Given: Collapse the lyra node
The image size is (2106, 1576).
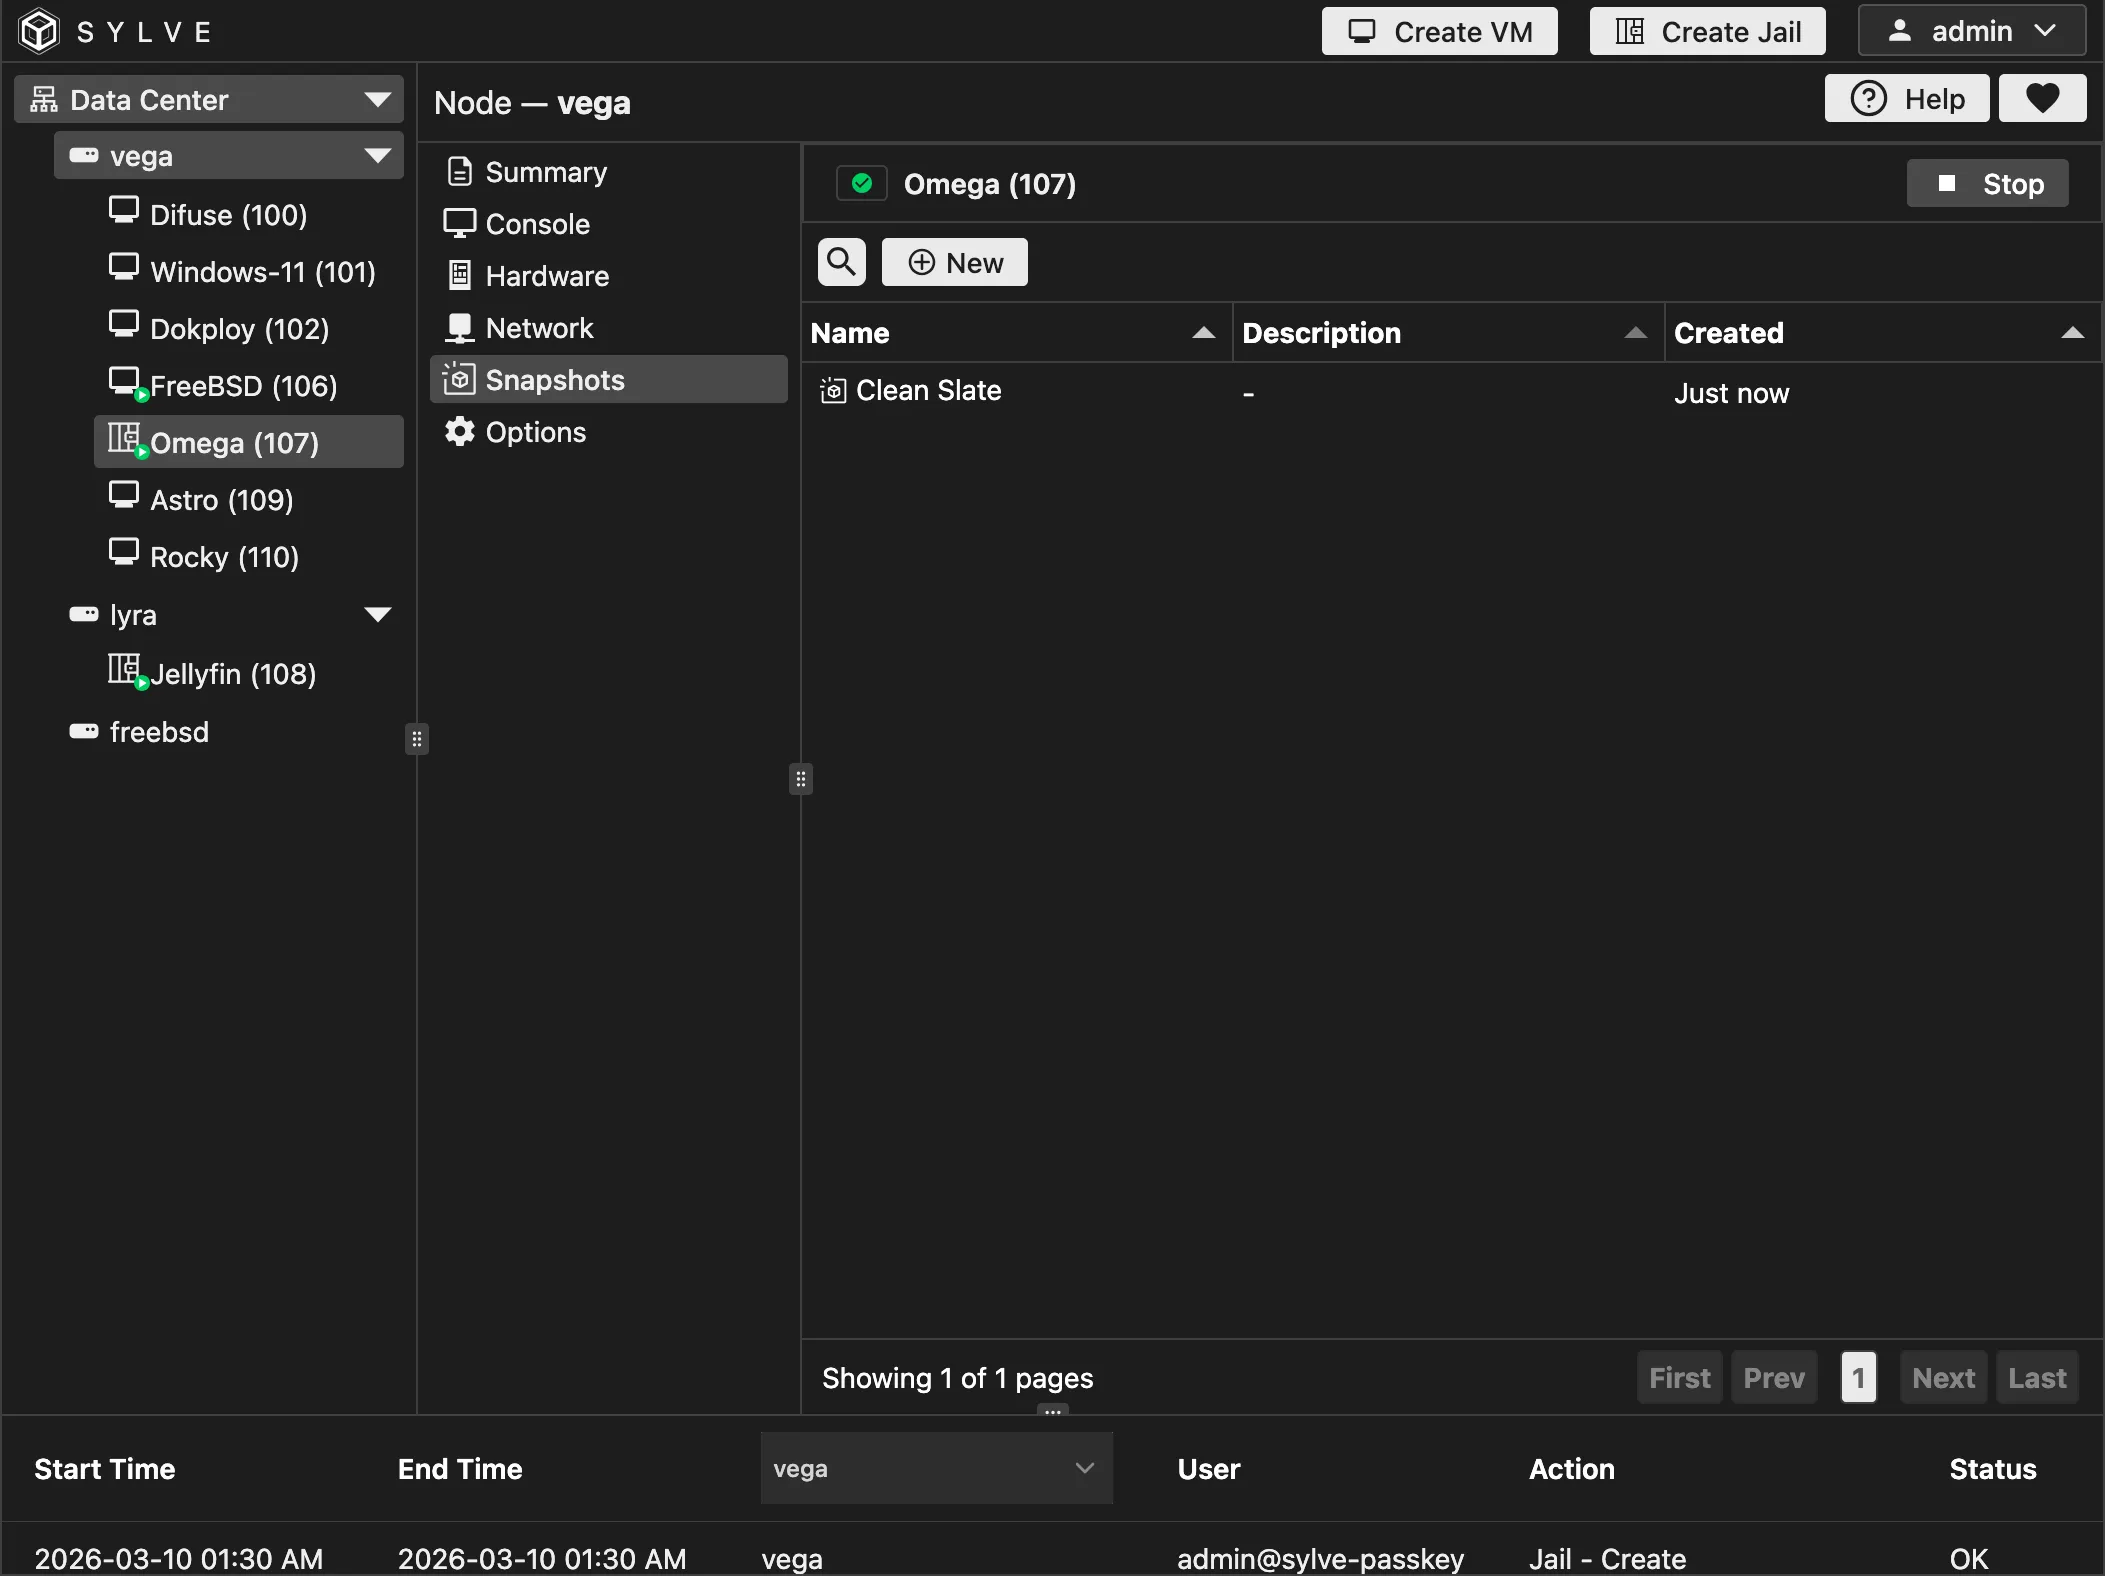Looking at the screenshot, I should pyautogui.click(x=377, y=615).
